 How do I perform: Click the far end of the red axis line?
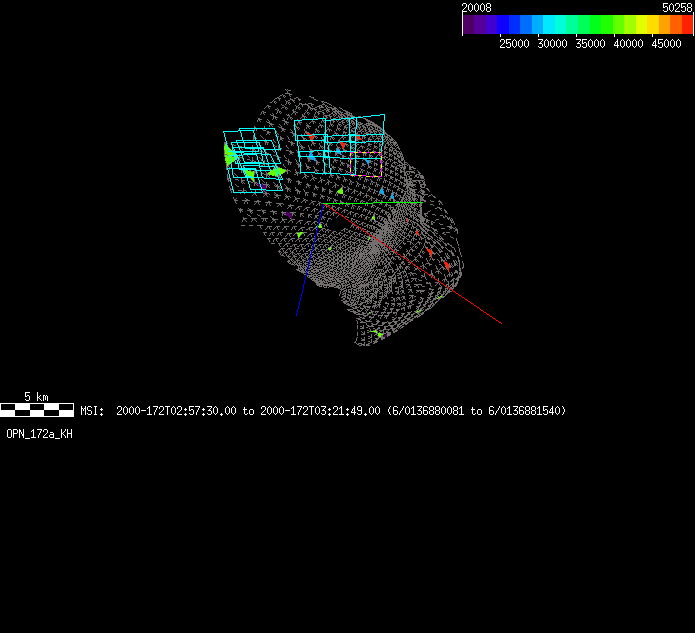(500, 323)
